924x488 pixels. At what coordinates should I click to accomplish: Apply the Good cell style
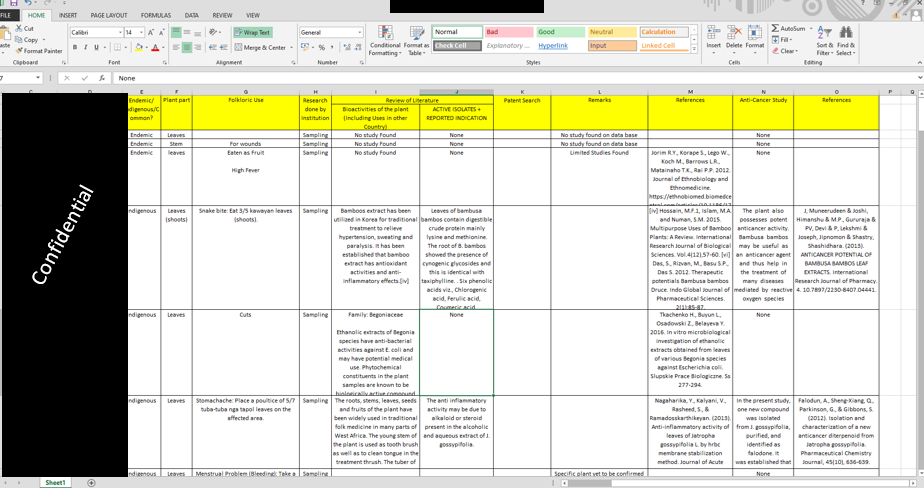coord(560,32)
